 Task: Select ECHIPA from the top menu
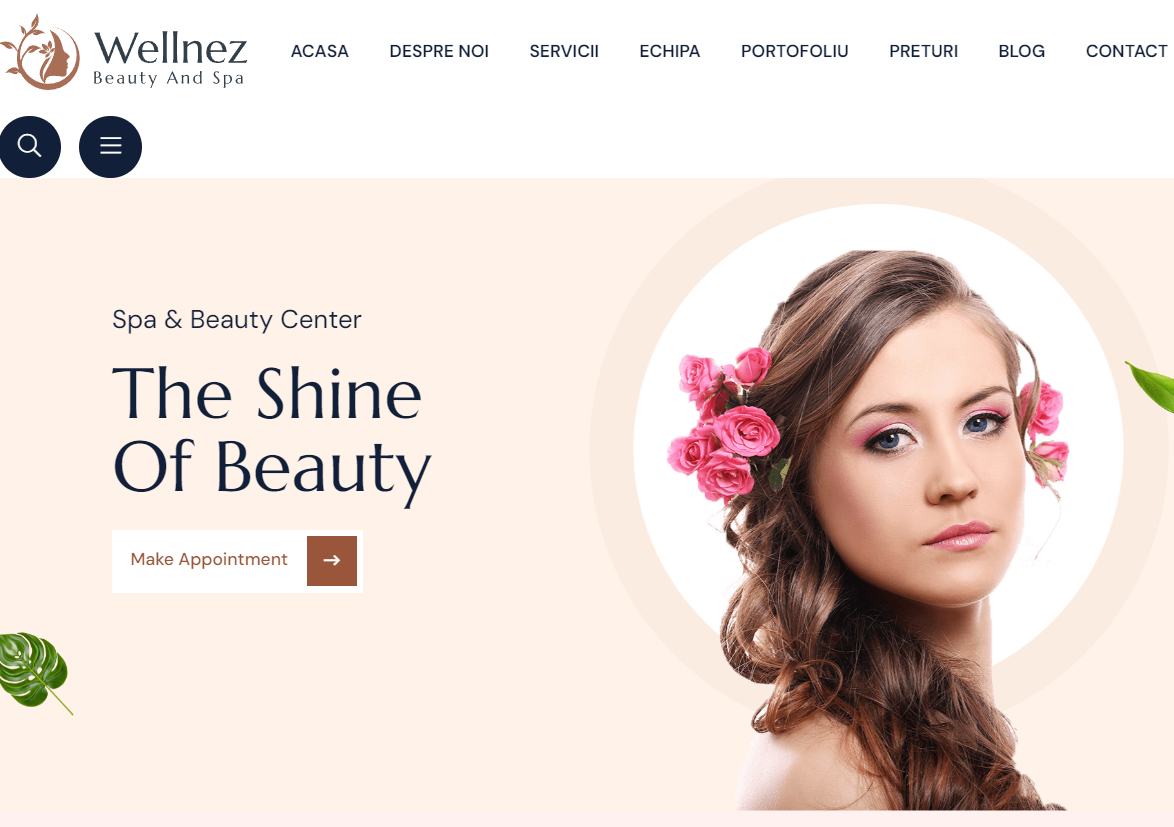coord(669,52)
